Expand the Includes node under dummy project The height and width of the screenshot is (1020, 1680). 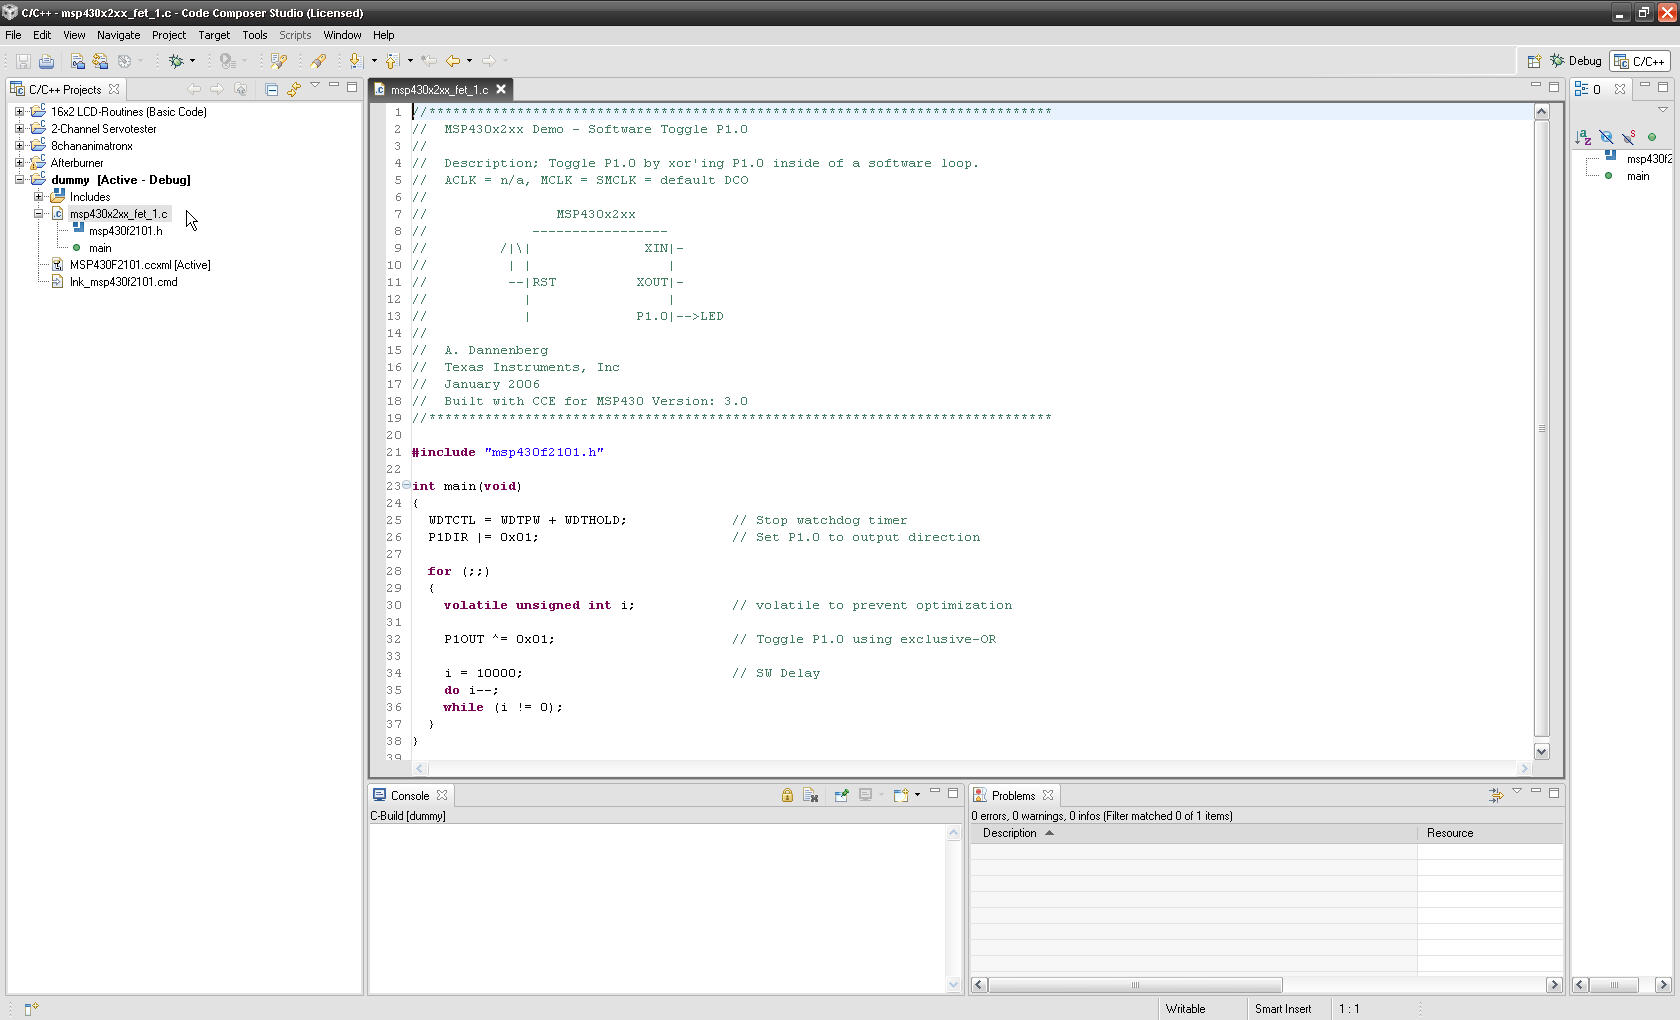(39, 196)
